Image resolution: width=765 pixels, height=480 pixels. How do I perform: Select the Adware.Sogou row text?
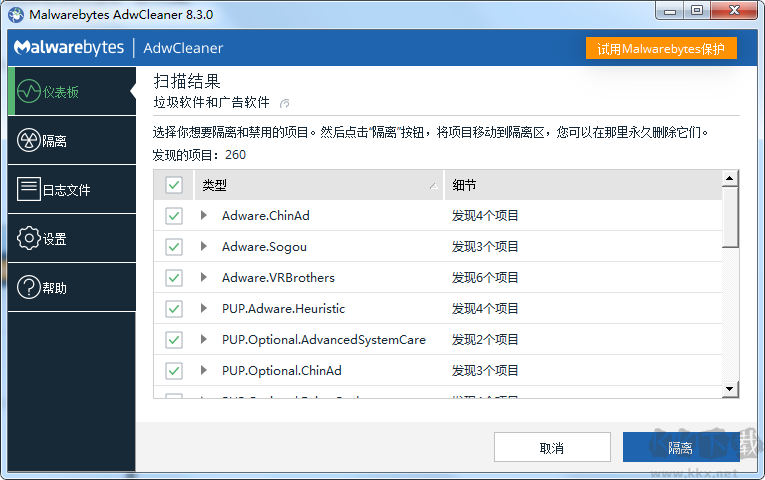(x=264, y=247)
